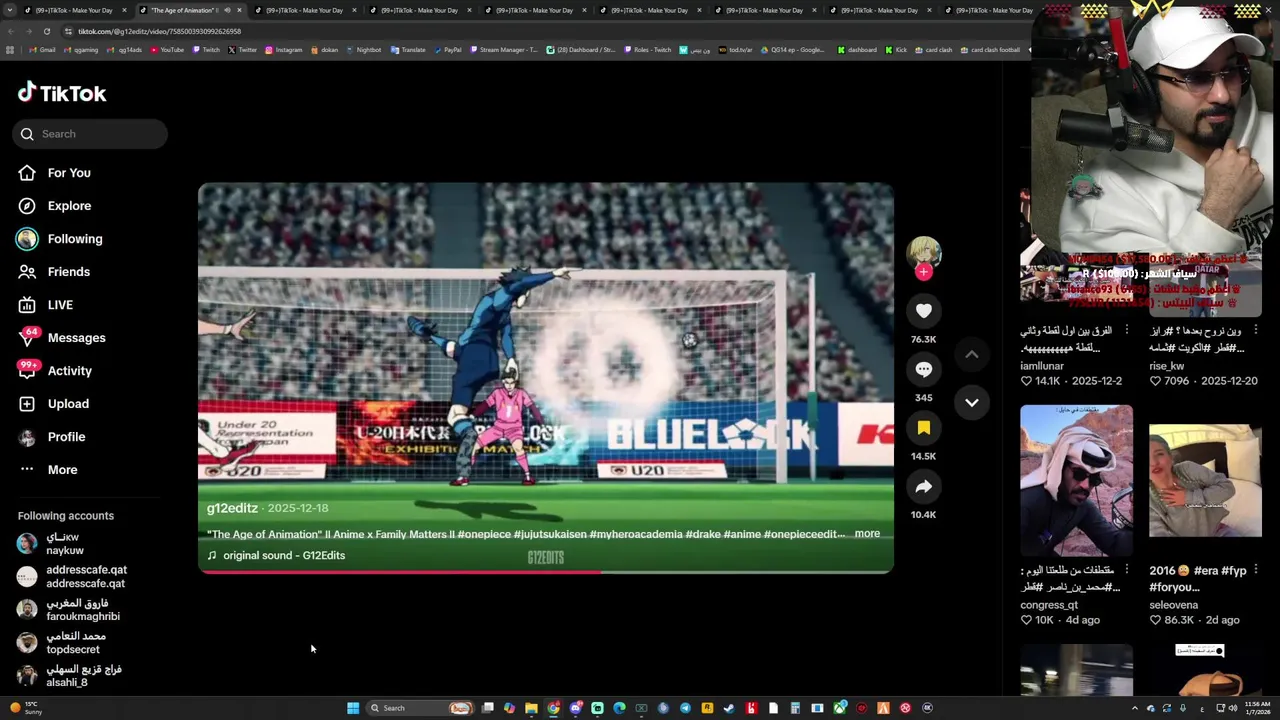The image size is (1280, 720).
Task: Expand the caption with more
Action: (x=867, y=534)
